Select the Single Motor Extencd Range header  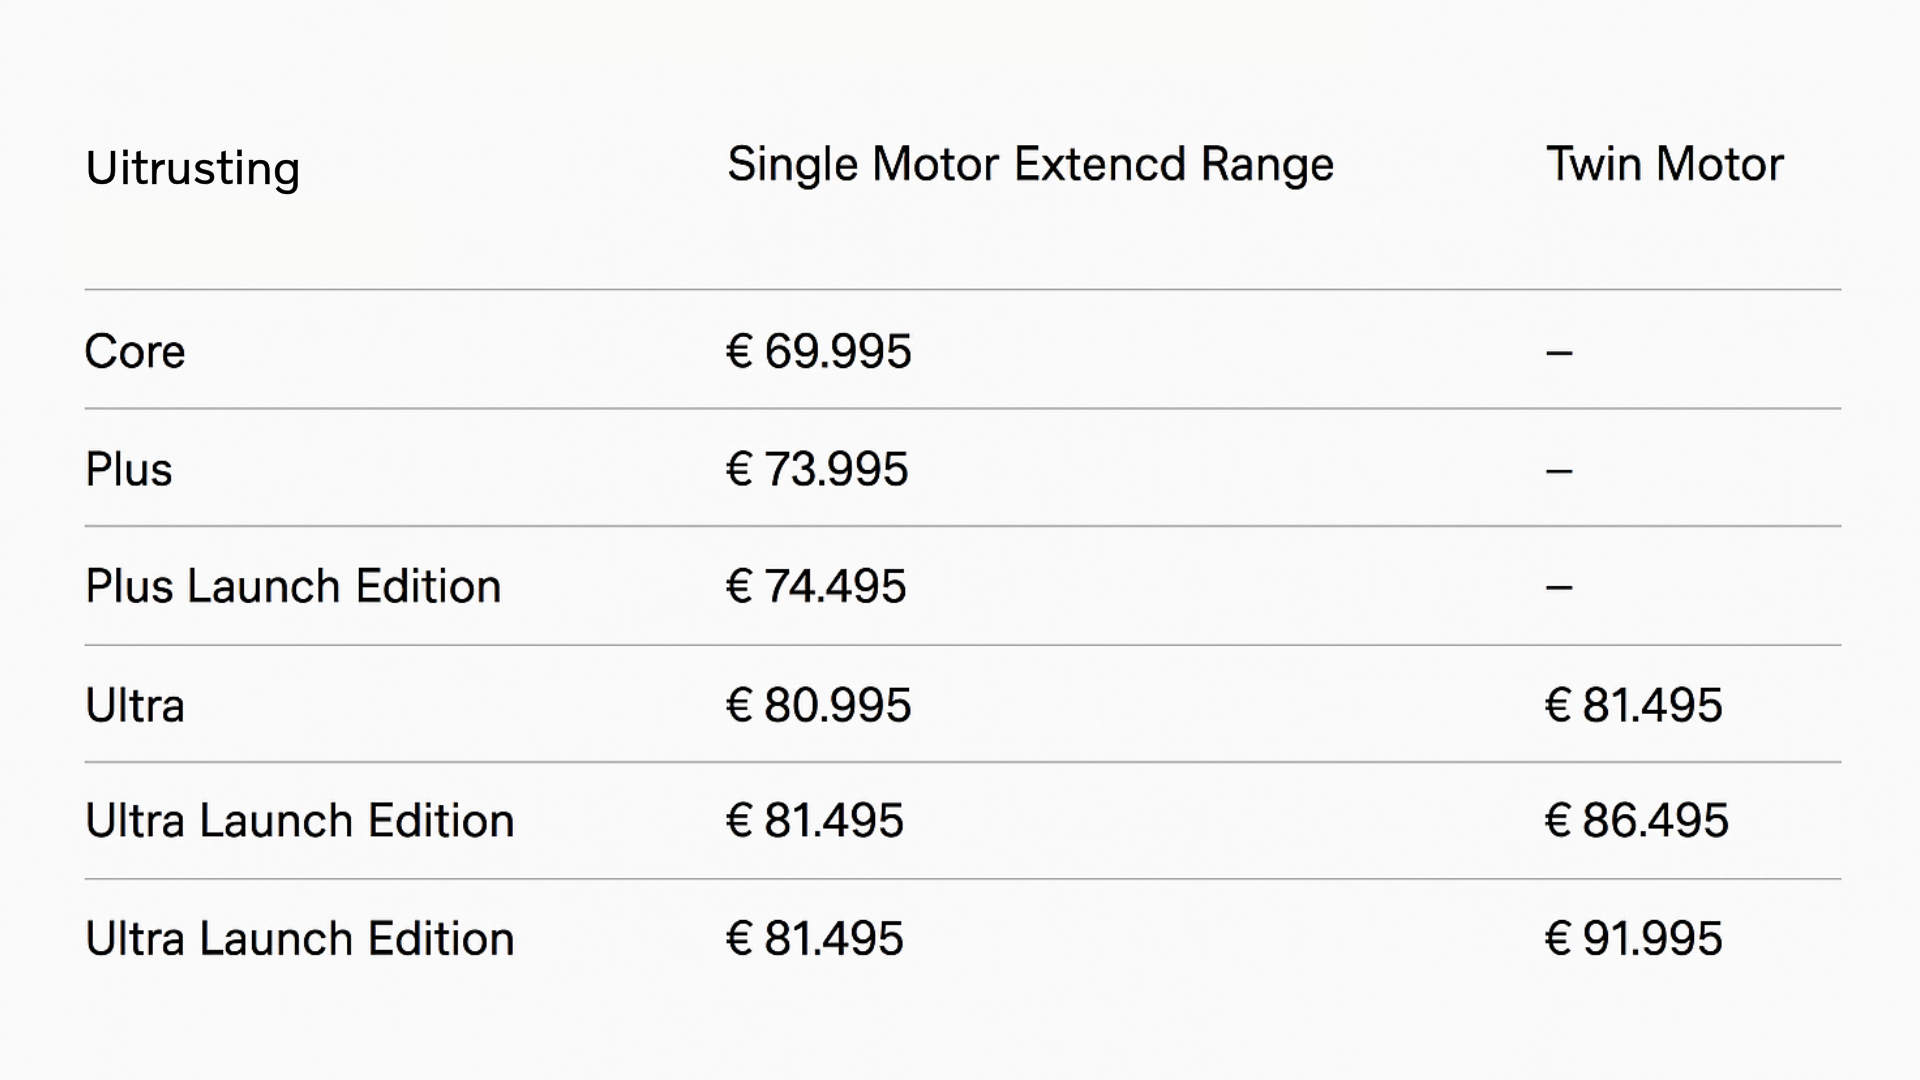pos(1030,165)
